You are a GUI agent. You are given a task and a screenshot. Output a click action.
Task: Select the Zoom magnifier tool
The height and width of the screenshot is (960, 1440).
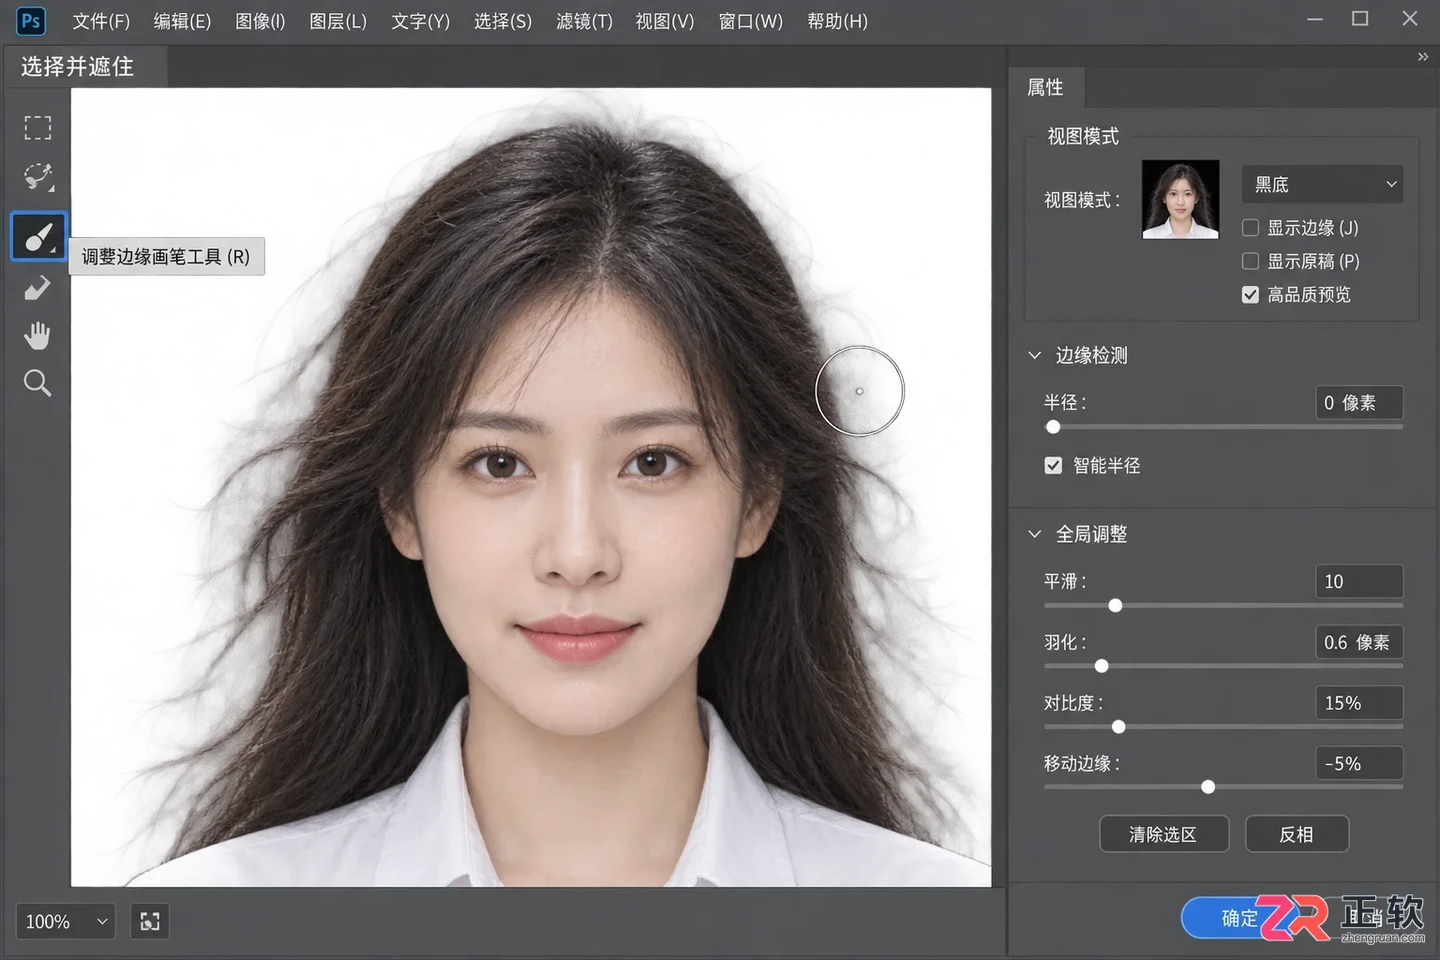pyautogui.click(x=38, y=383)
